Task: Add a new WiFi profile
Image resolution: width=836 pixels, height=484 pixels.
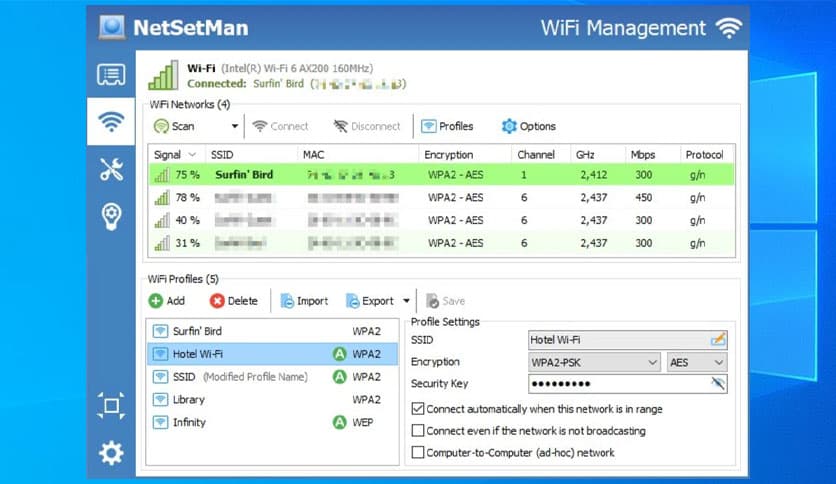Action: pyautogui.click(x=166, y=301)
